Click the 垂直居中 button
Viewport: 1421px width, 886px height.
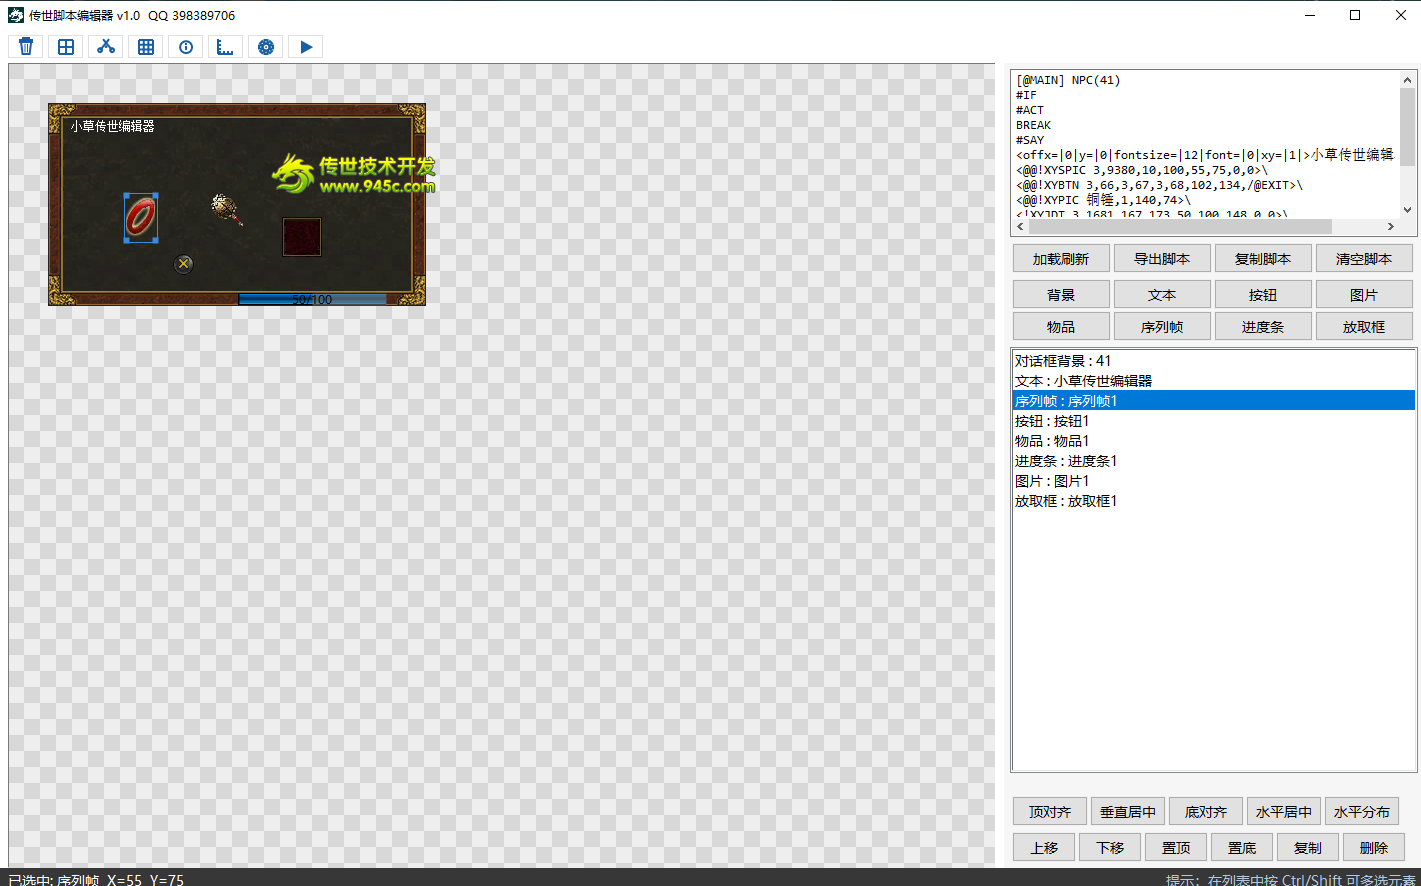point(1128,812)
